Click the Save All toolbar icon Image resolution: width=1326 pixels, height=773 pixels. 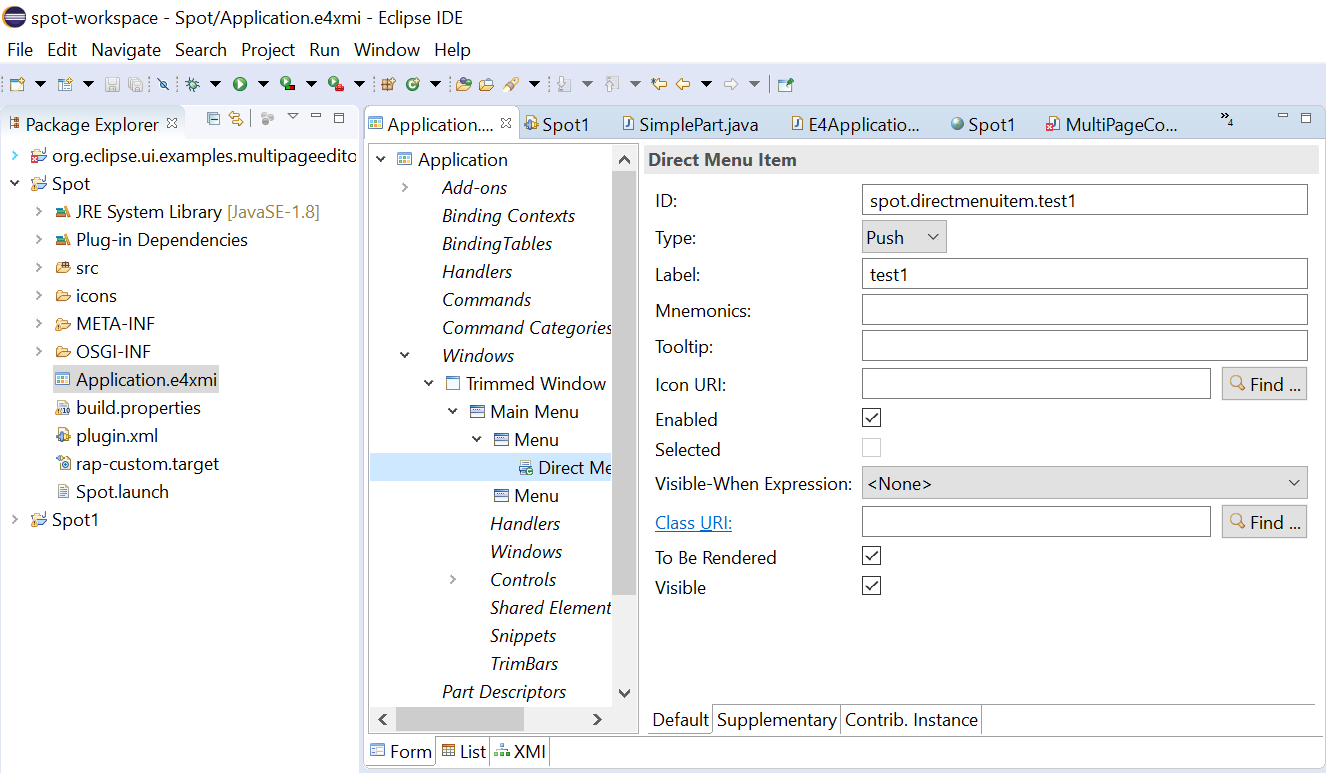click(135, 84)
